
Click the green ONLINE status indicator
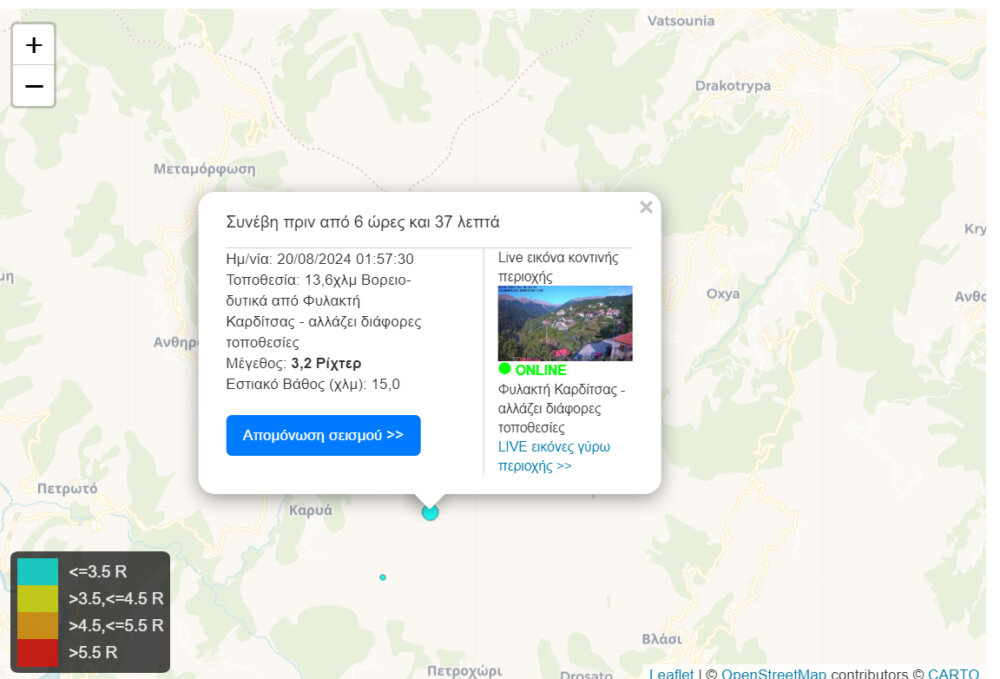(532, 370)
